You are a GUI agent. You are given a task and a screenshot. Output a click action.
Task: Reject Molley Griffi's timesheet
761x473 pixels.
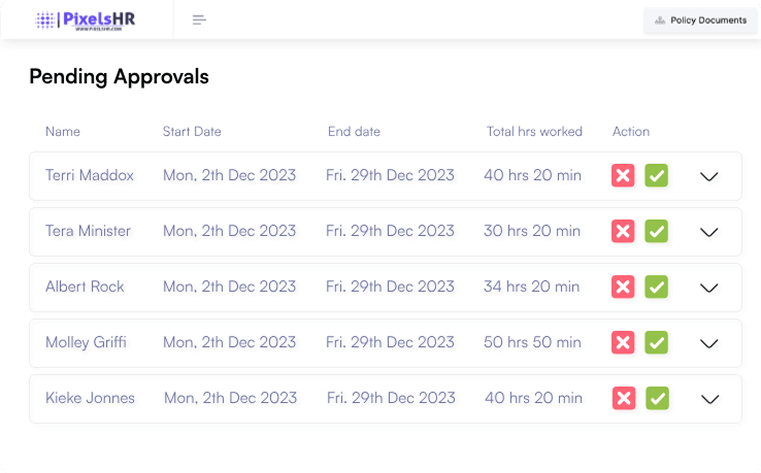pyautogui.click(x=623, y=343)
